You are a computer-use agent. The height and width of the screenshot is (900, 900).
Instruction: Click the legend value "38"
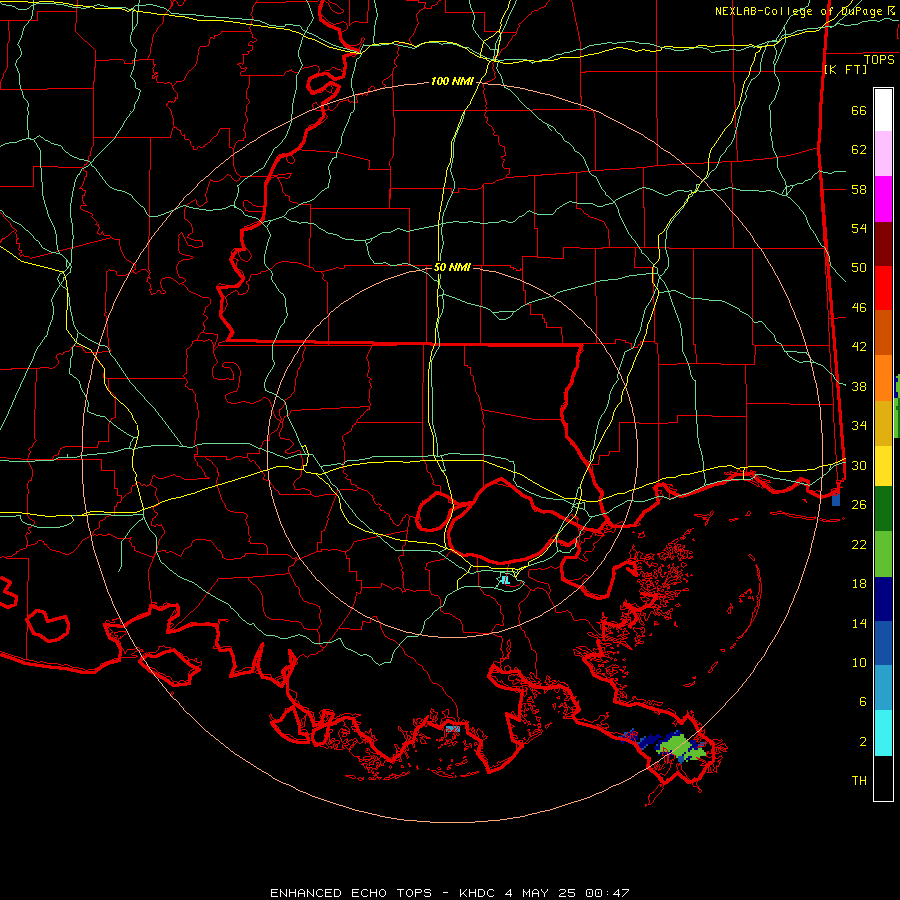tap(859, 386)
